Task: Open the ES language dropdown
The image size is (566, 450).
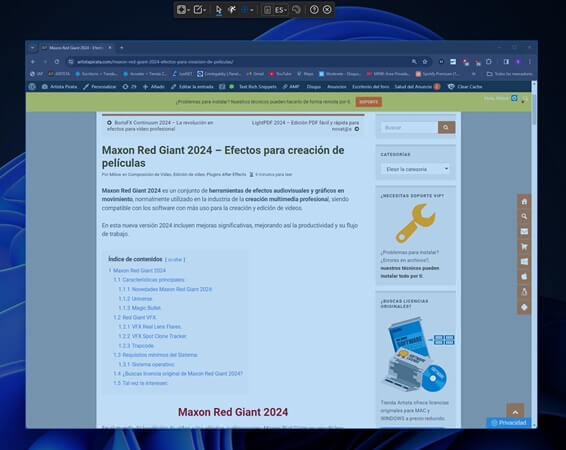Action: click(280, 10)
